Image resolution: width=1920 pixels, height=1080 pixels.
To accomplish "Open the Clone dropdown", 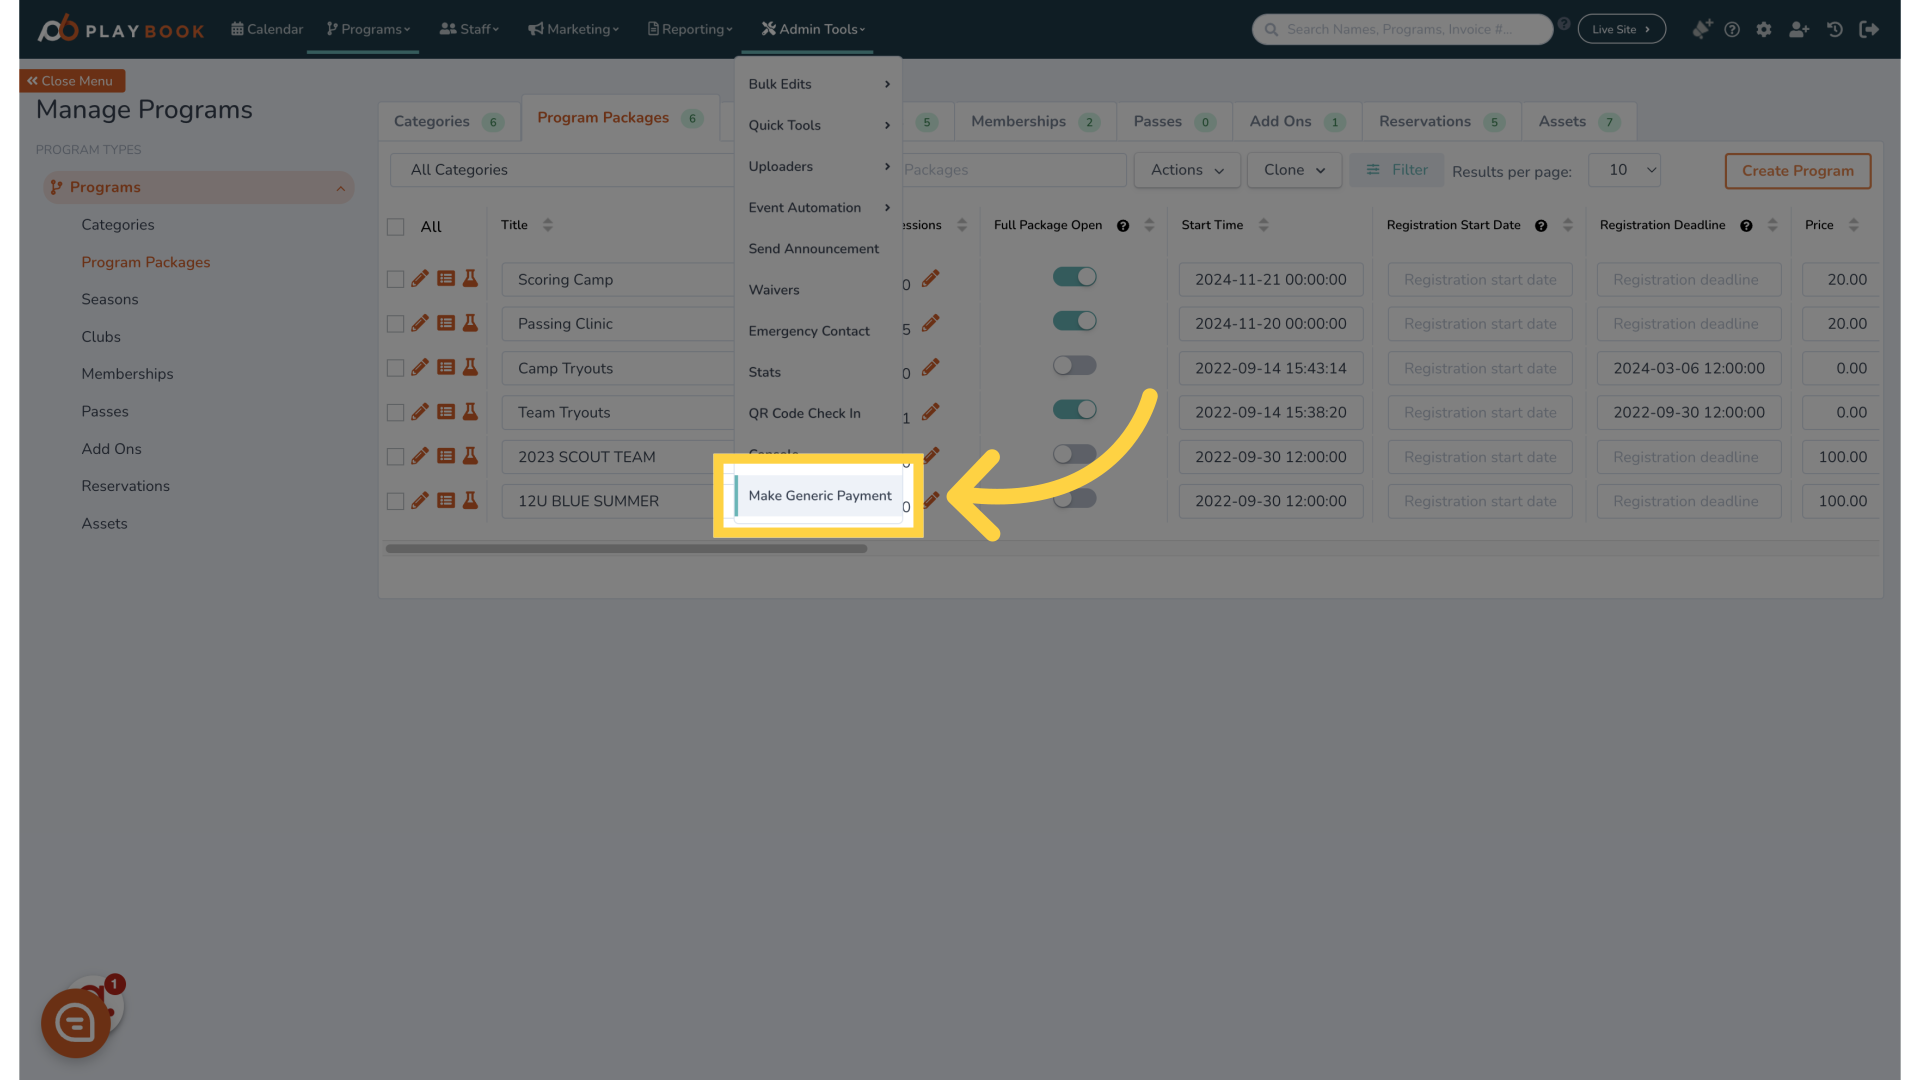I will (x=1294, y=170).
